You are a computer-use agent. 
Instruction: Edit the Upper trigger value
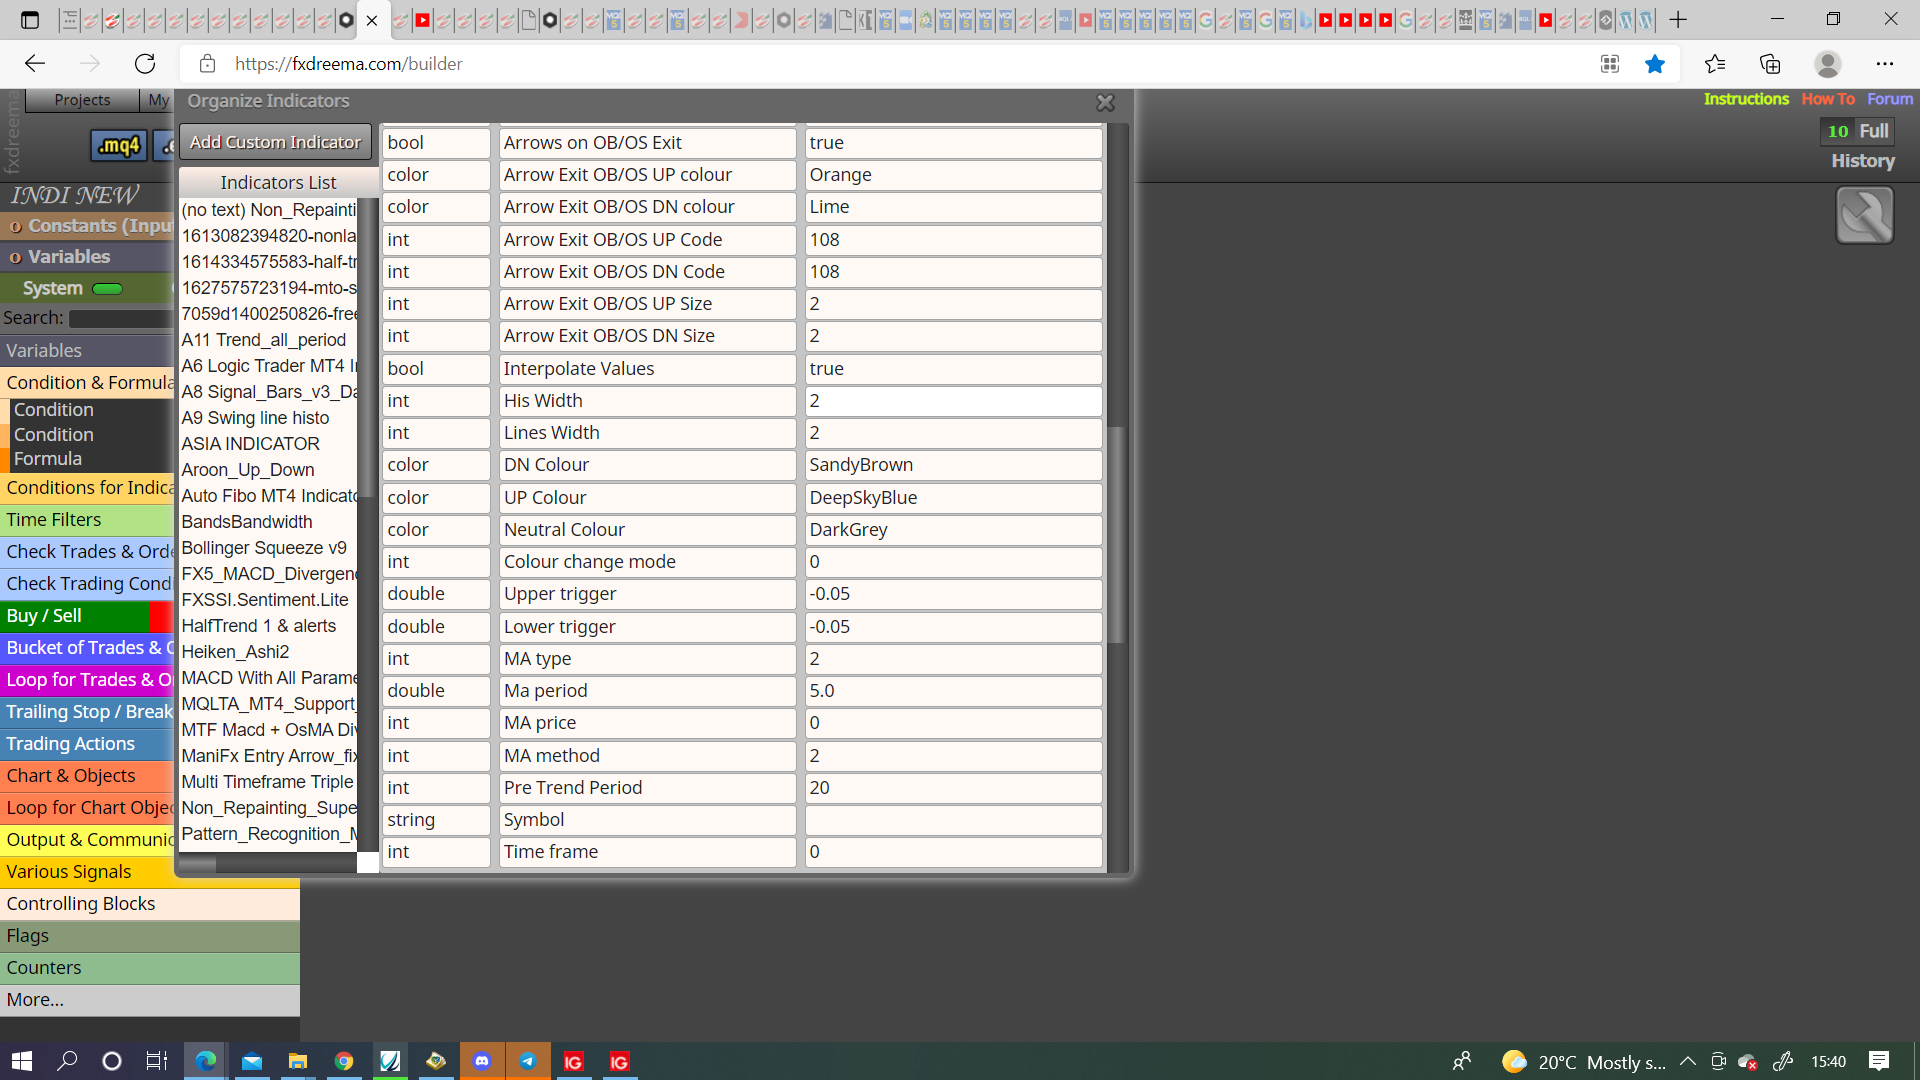[953, 594]
